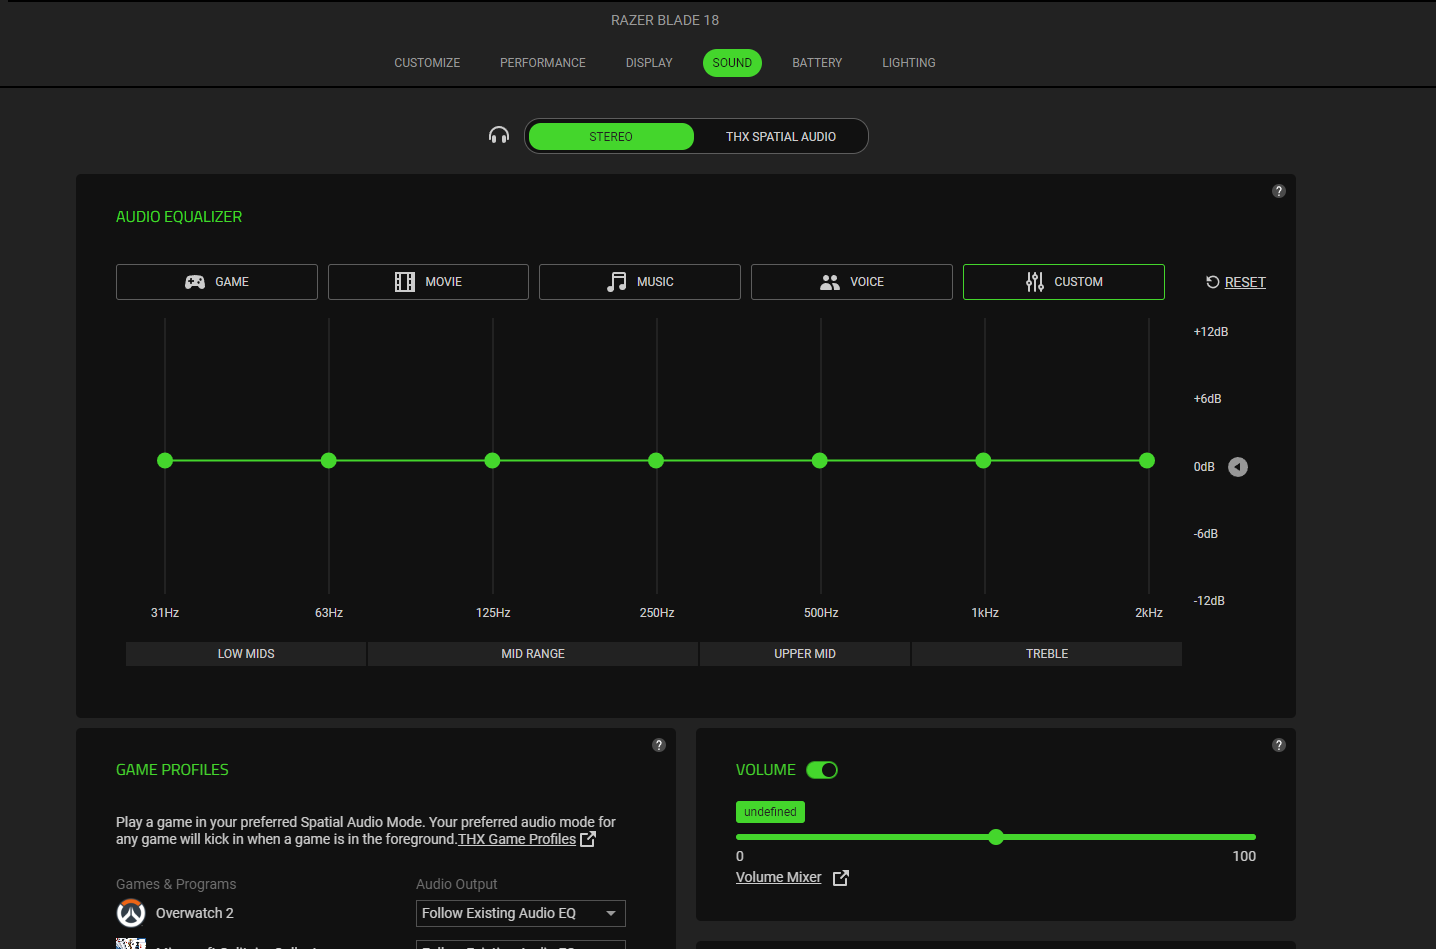Open the Battery tab

(x=817, y=63)
